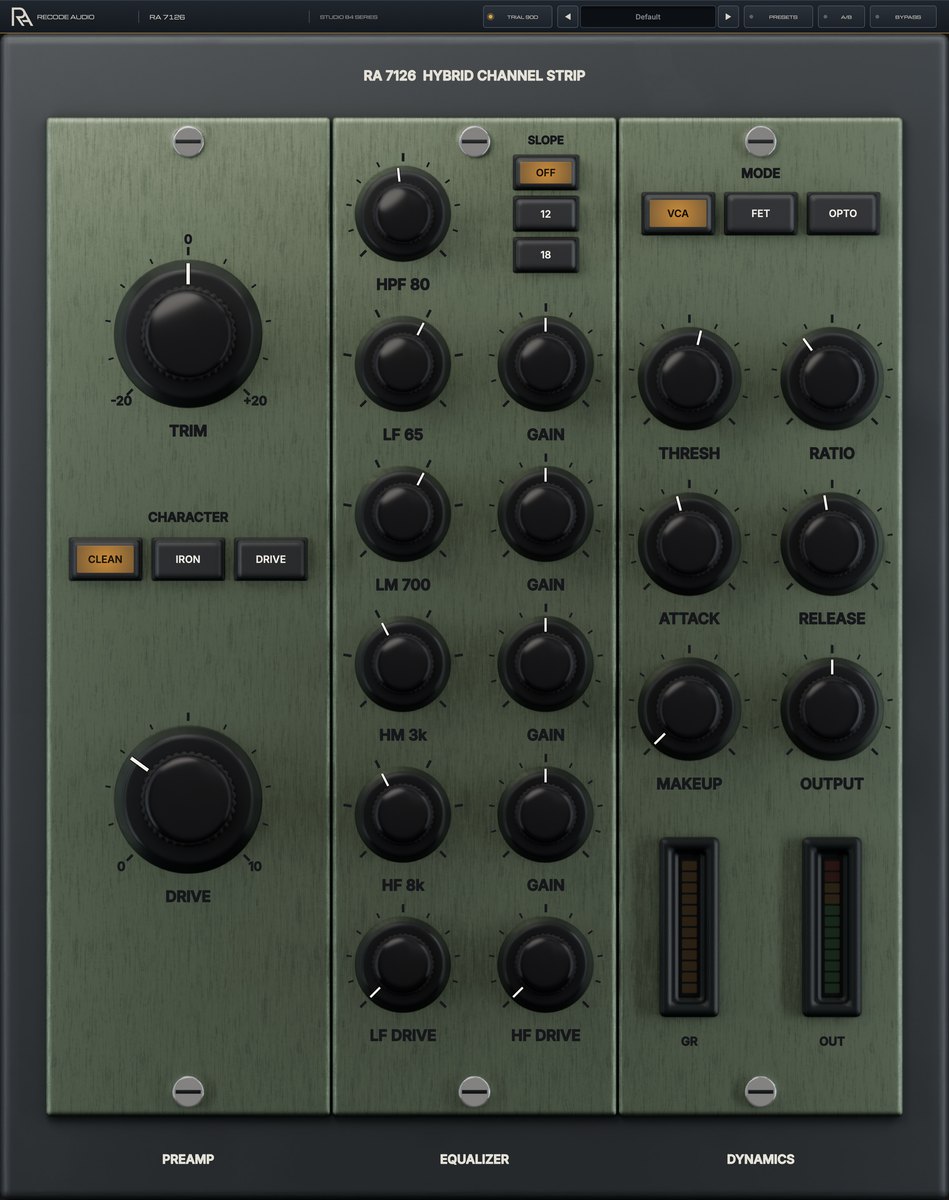
Task: Load the previous preset with left arrow
Action: click(x=567, y=17)
